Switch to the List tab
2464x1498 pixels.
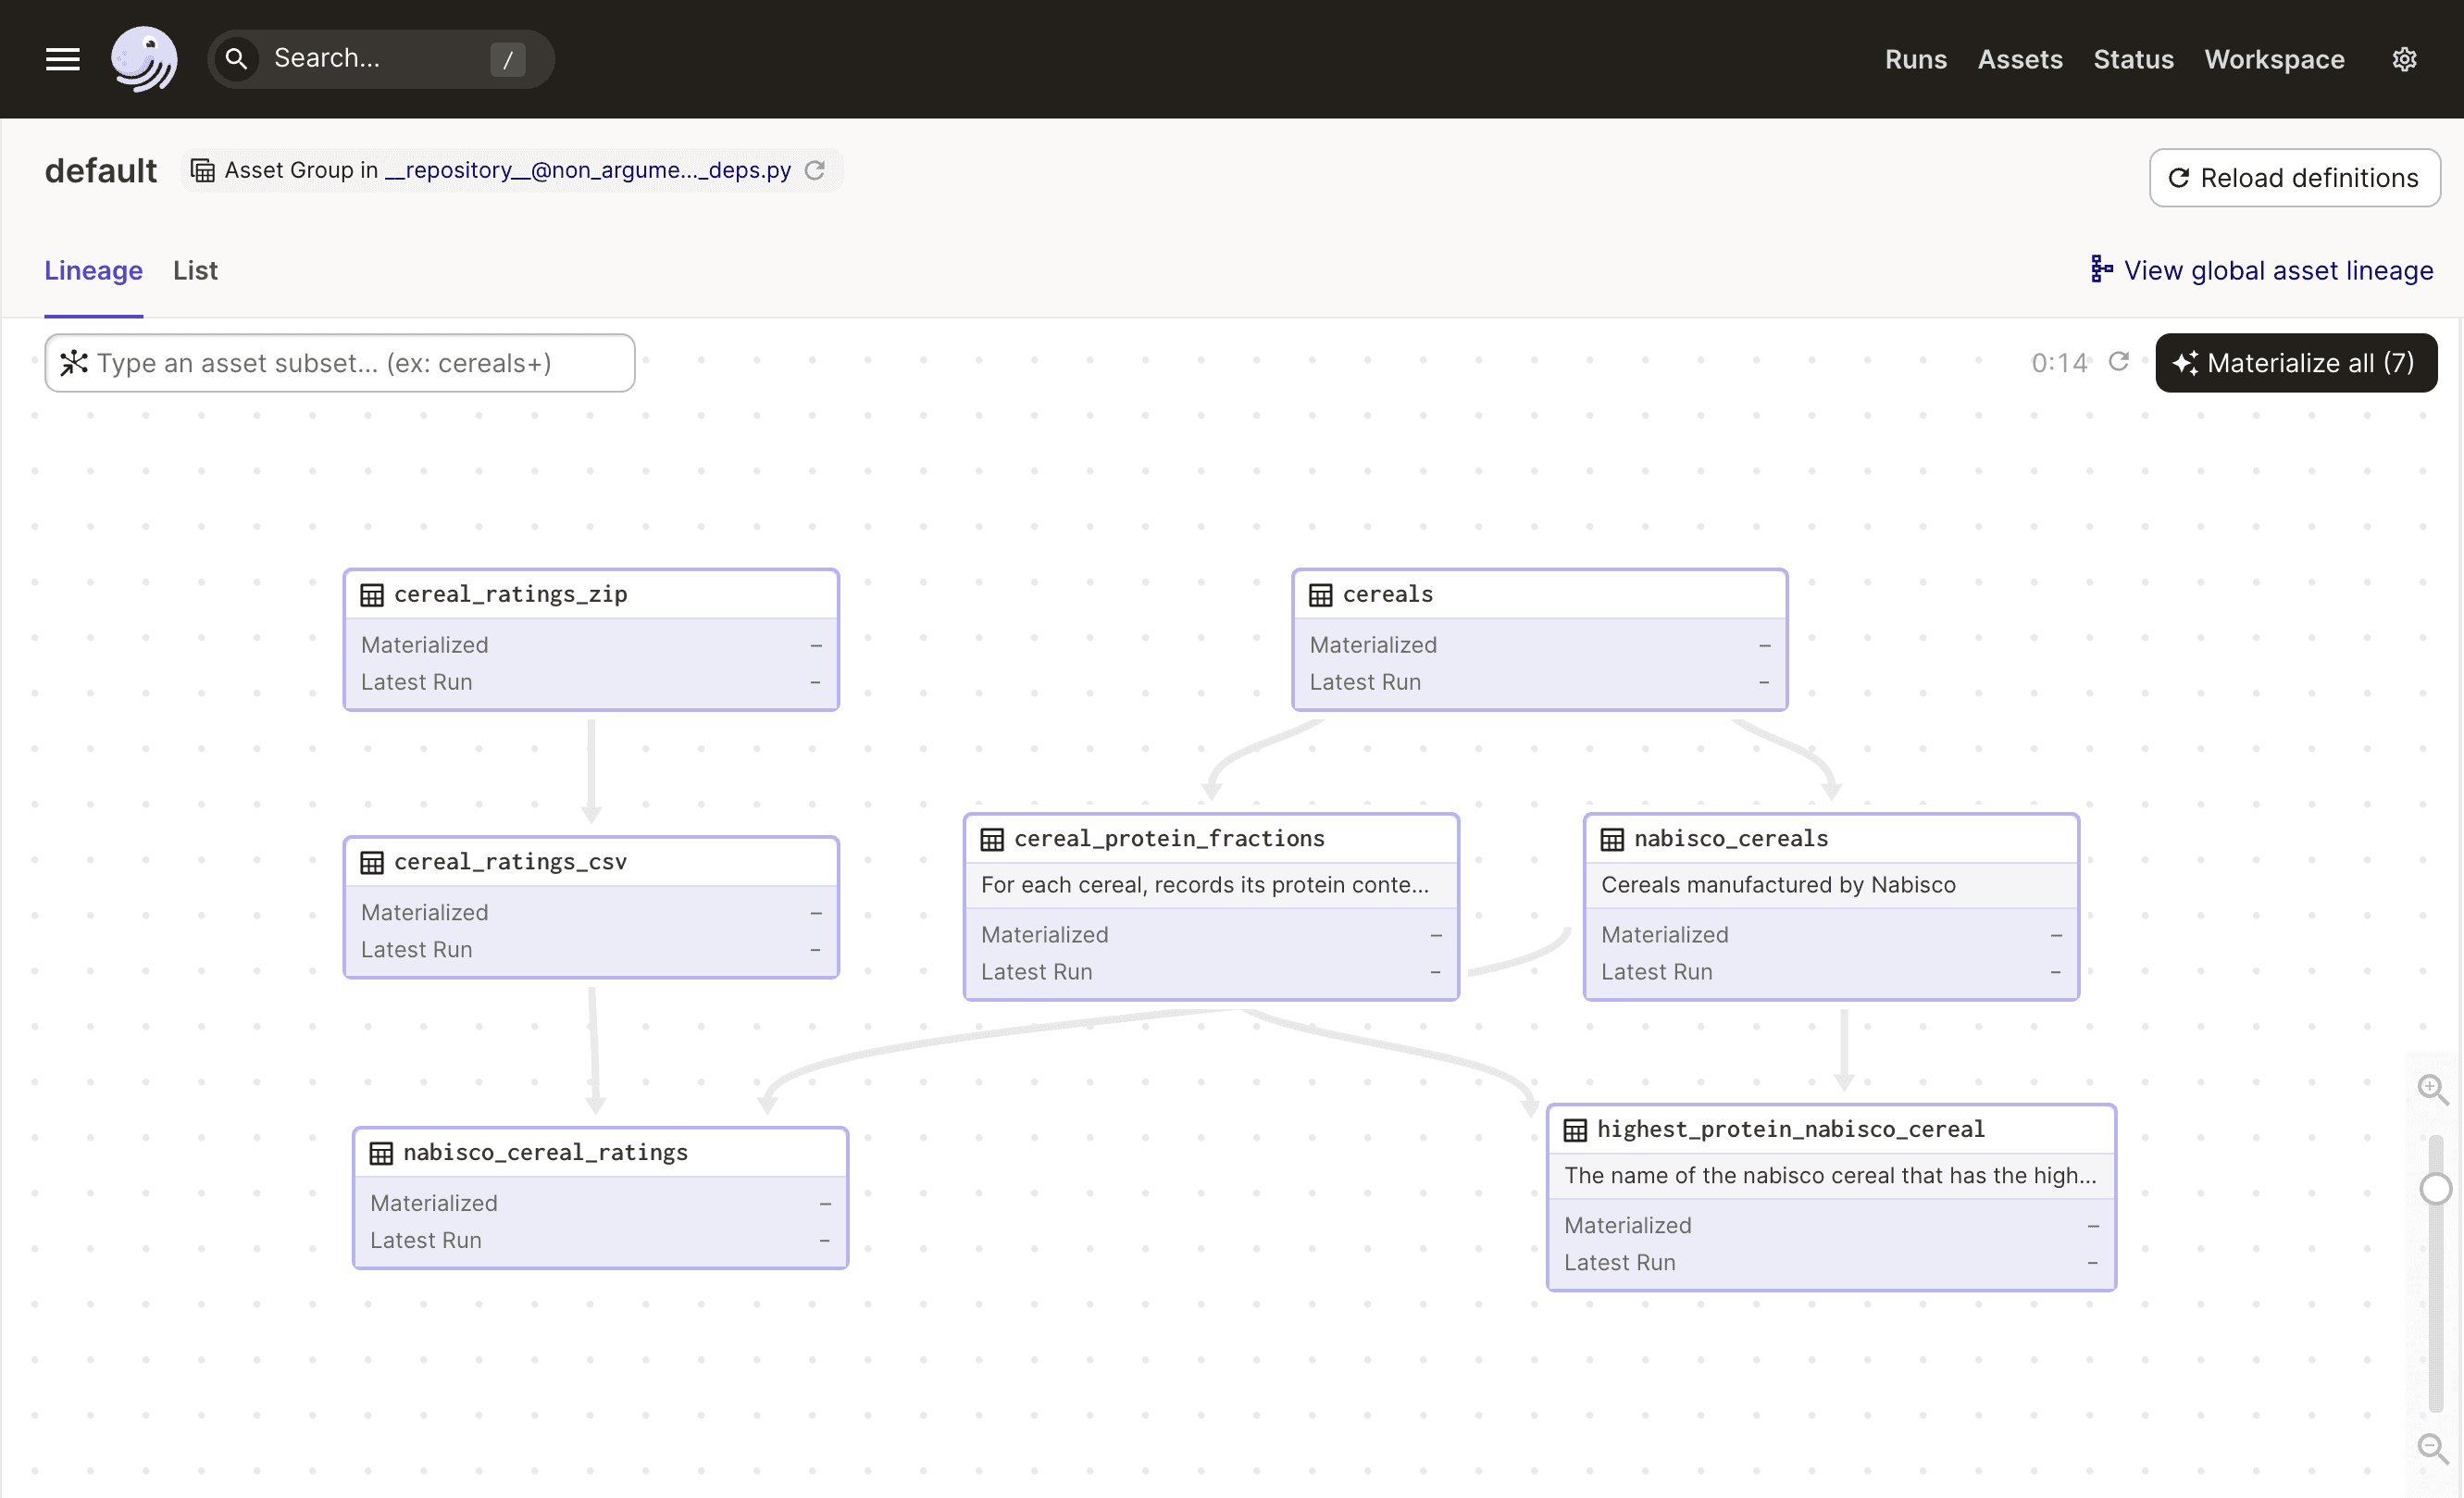point(193,269)
